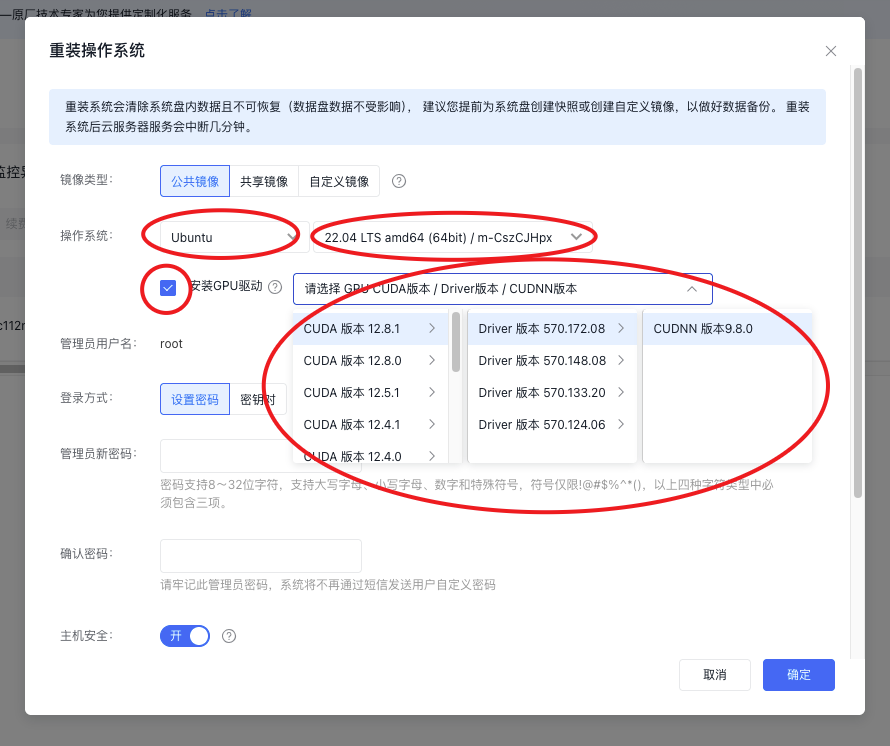
Task: Expand Driver 版本 570.172.08 arrow
Action: [621, 328]
